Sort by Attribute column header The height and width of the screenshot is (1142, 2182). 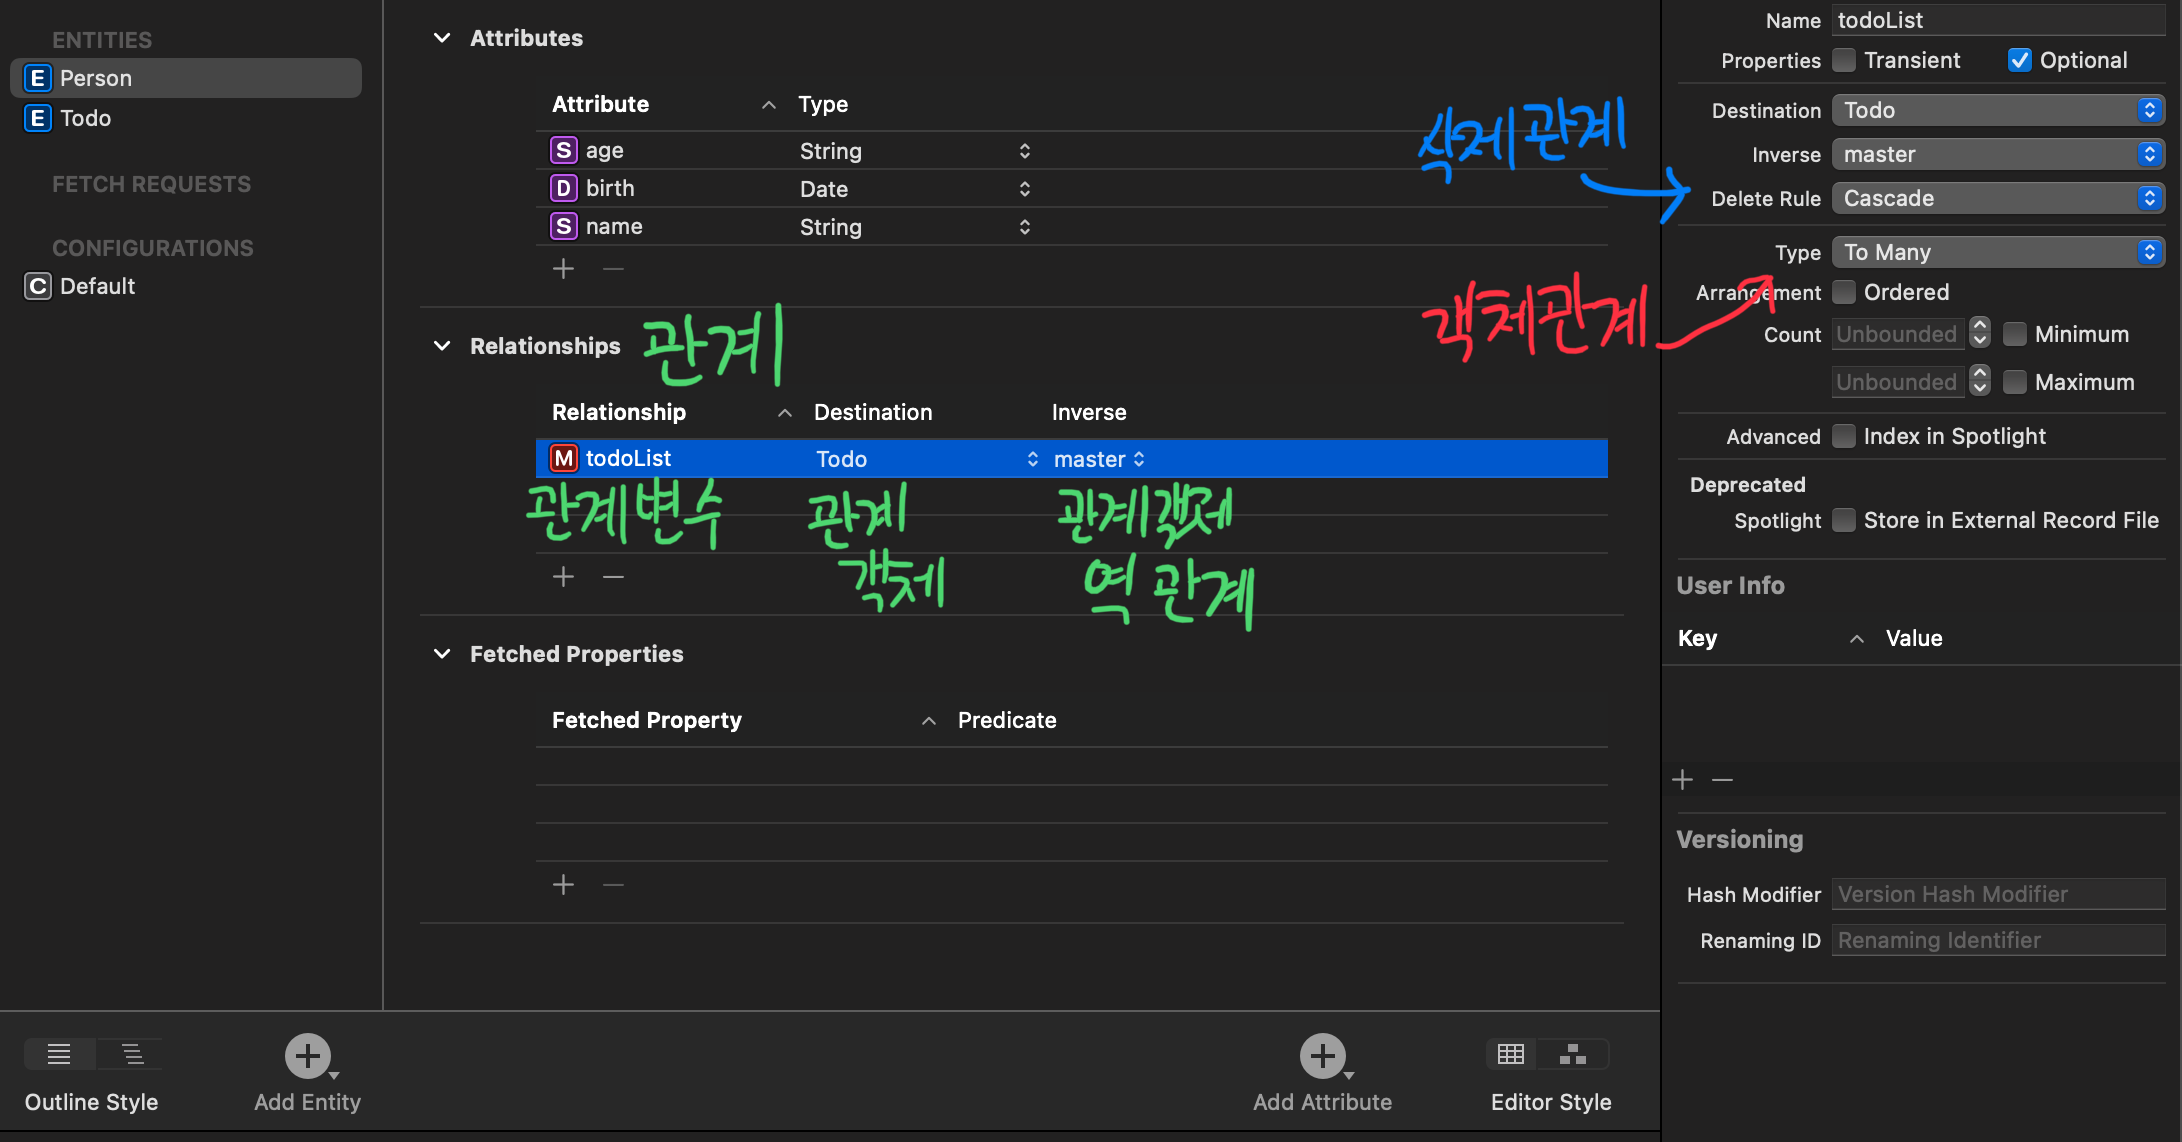tap(601, 104)
